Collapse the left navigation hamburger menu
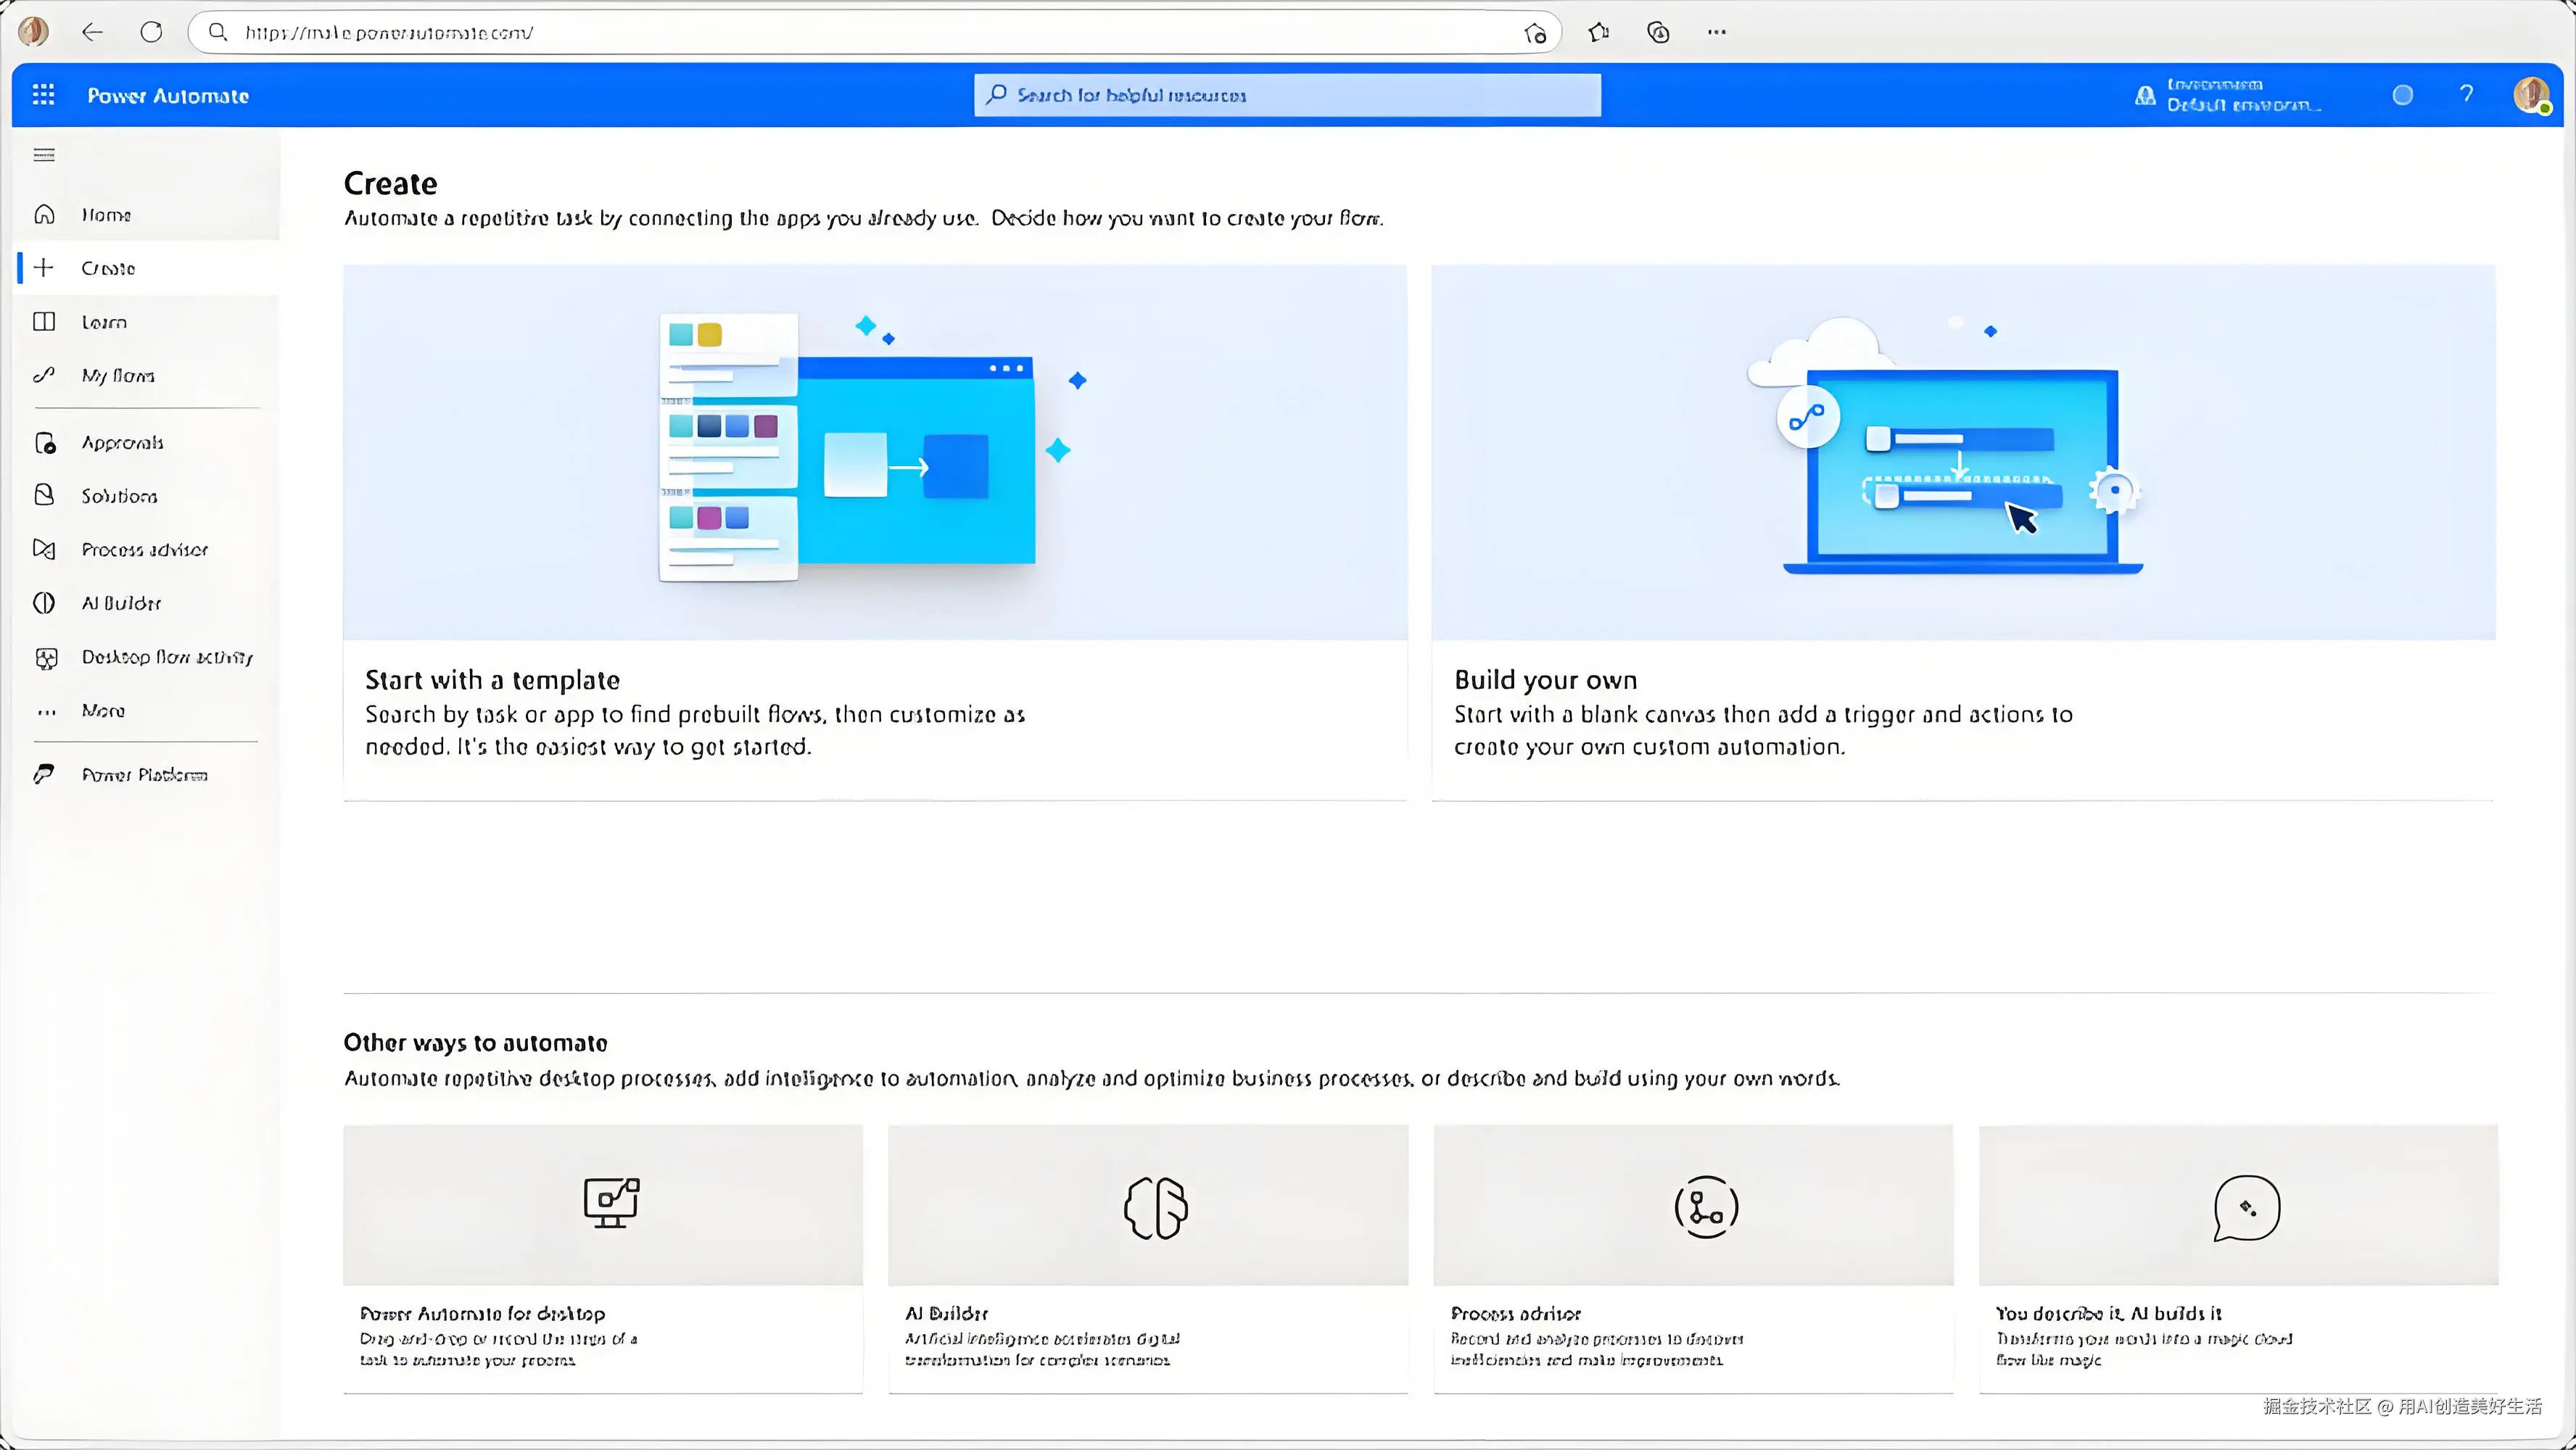 (44, 155)
